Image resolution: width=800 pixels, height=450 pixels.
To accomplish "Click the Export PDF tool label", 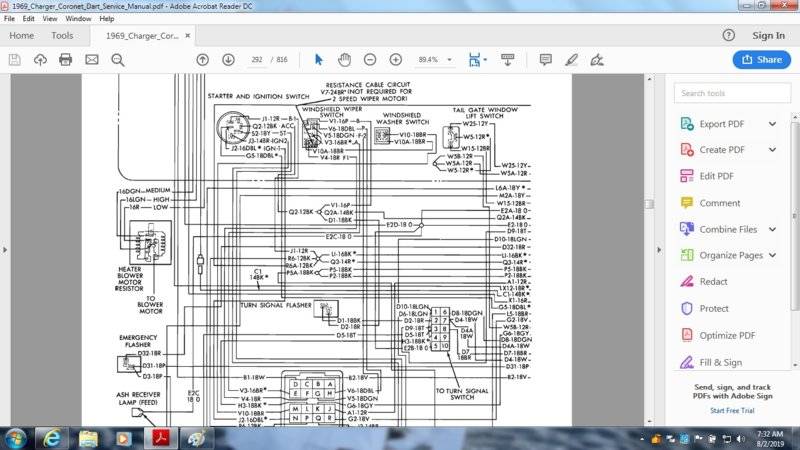I will point(721,124).
